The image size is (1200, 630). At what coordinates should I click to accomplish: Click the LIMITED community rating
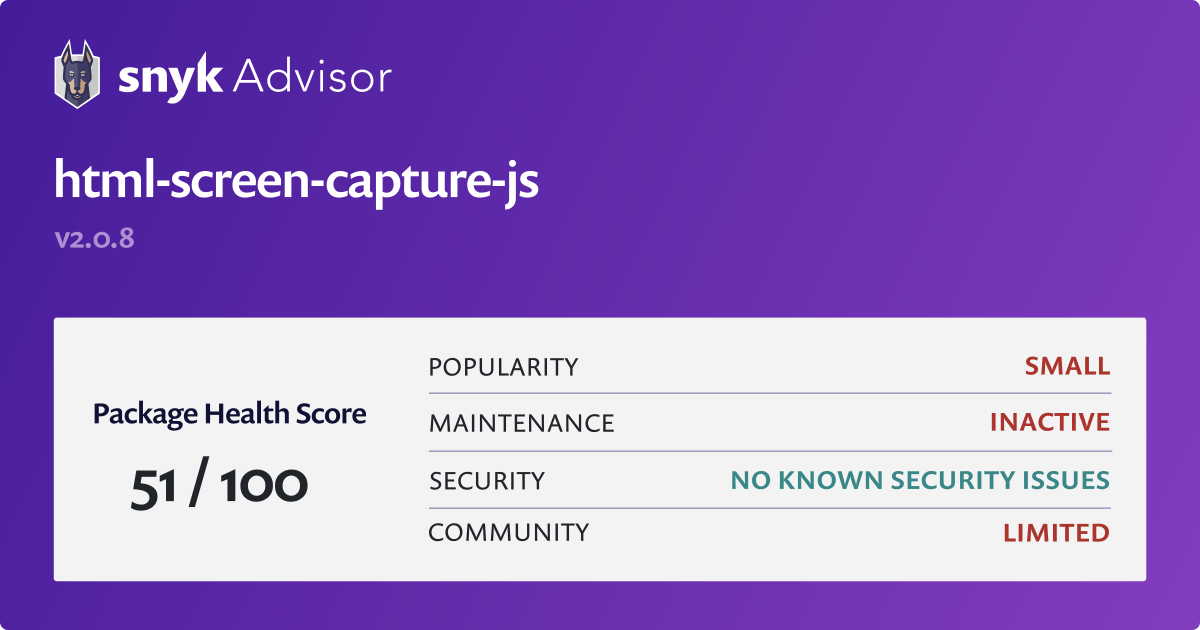coord(1057,532)
